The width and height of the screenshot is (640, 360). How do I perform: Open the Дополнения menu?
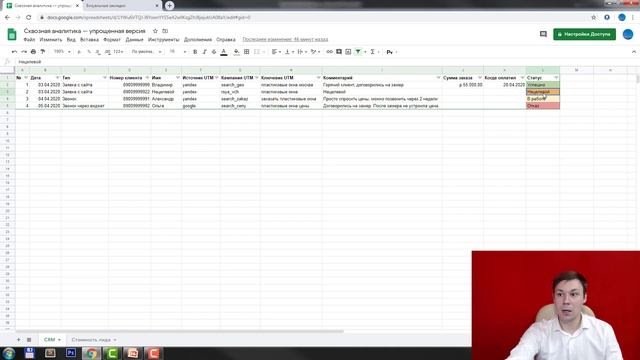(198, 40)
